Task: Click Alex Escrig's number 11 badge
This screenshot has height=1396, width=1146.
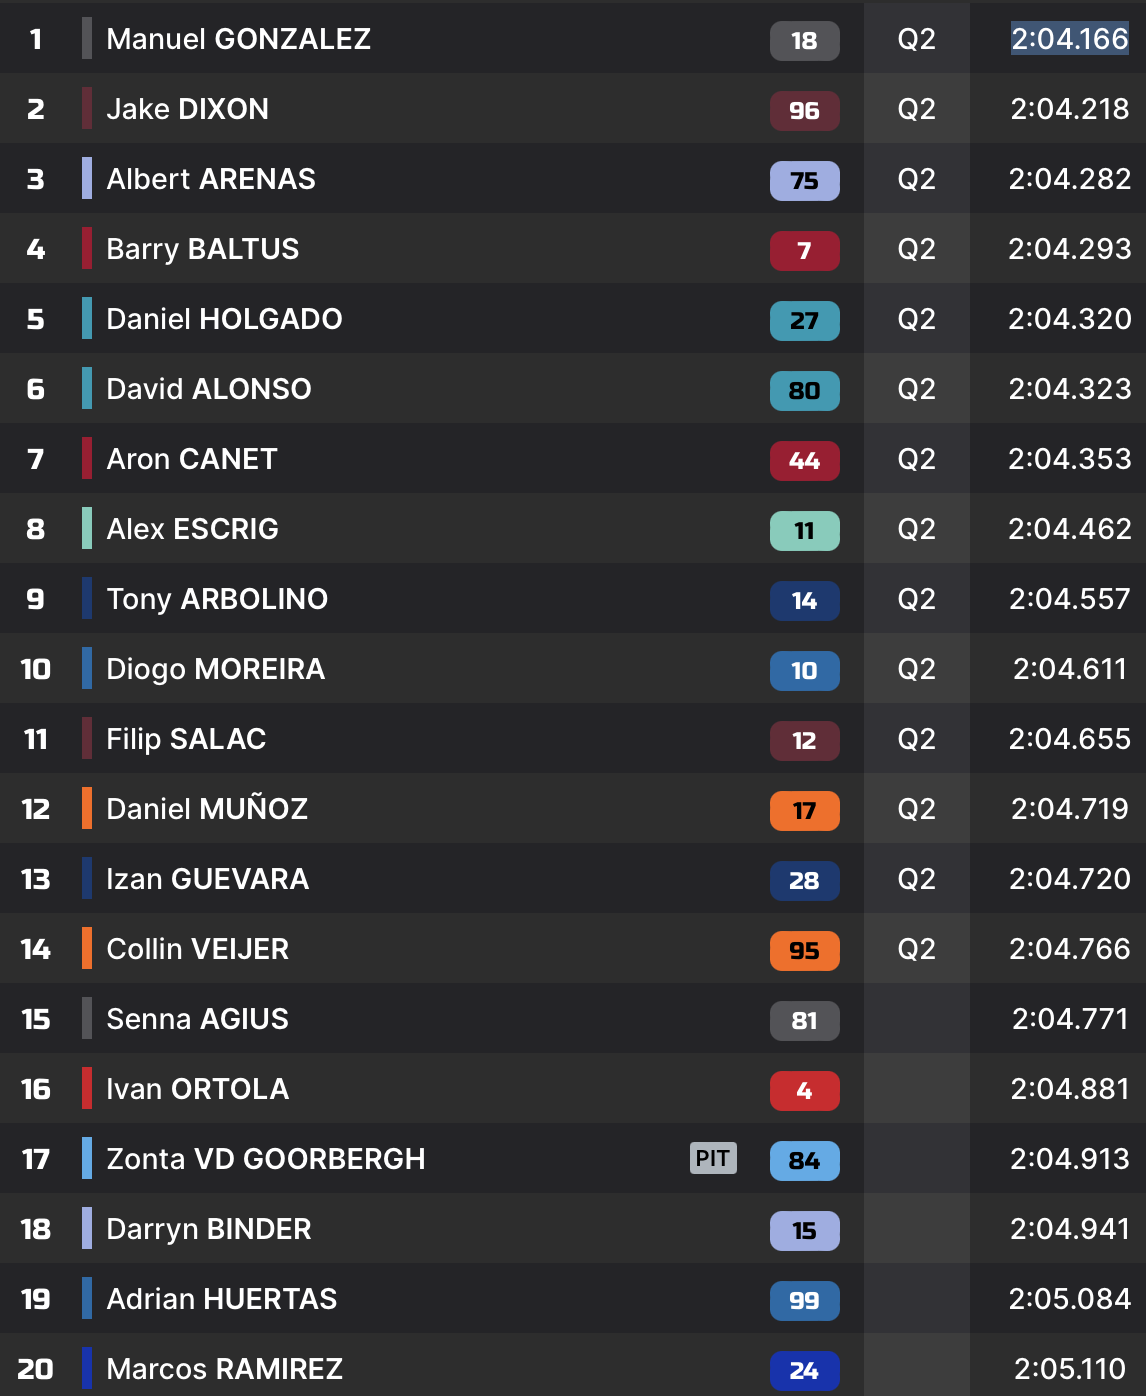Action: (x=804, y=531)
